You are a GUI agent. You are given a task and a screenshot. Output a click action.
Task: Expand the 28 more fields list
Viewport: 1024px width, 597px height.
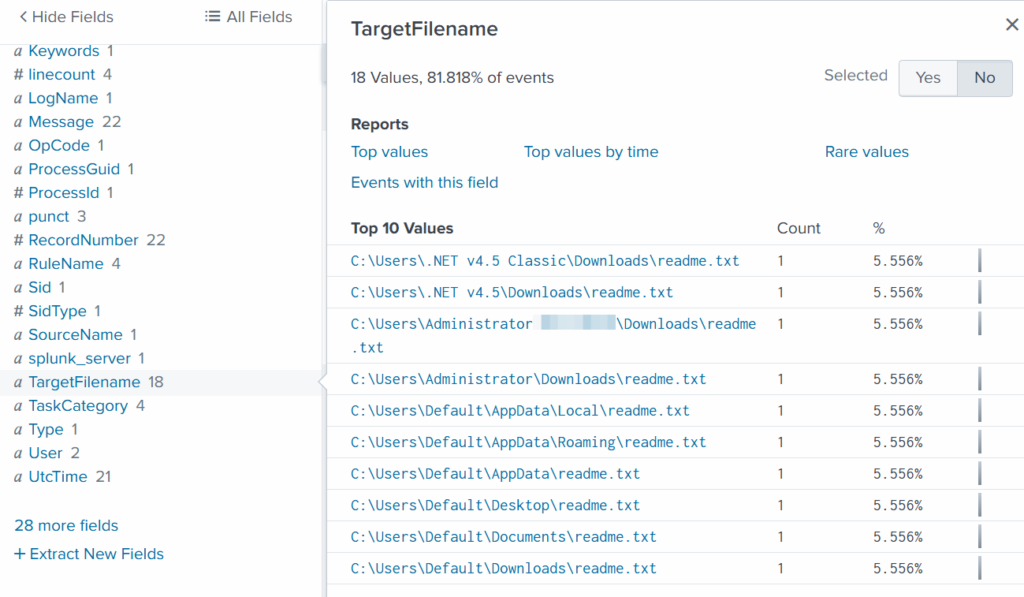point(66,526)
